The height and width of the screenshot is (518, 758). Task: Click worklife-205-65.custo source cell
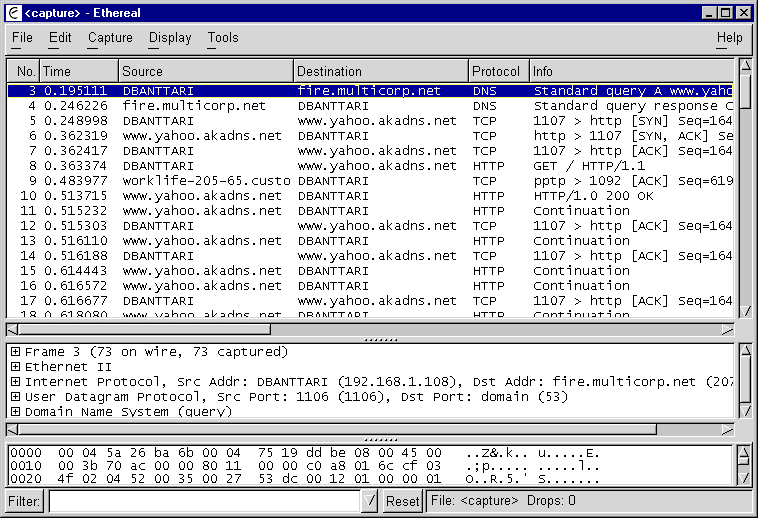(206, 181)
